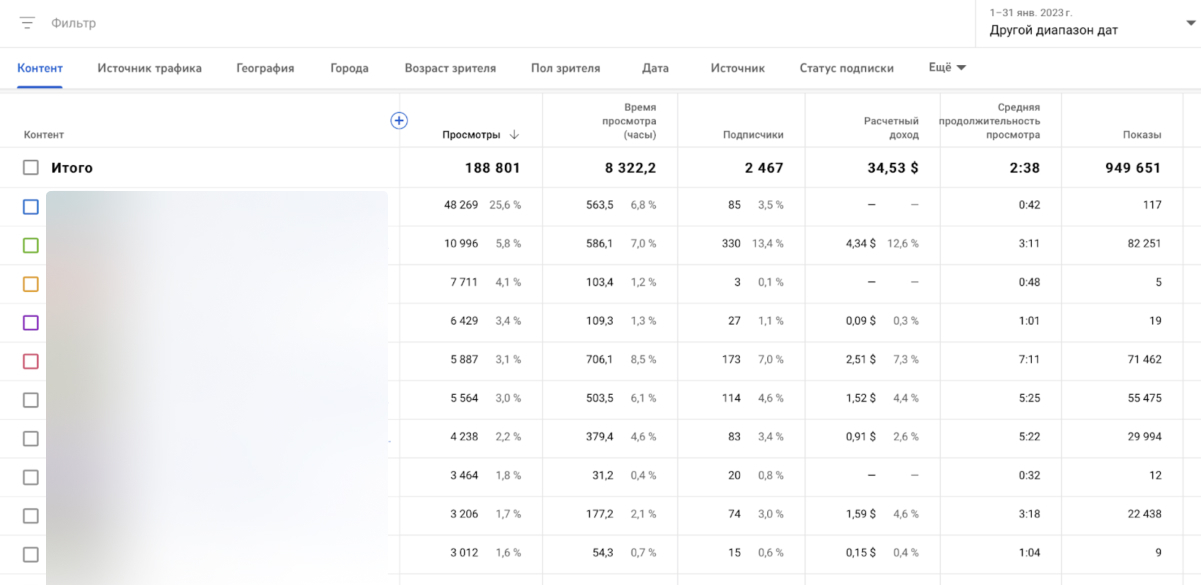
Task: Sort by the Расчетный доход column header
Action: 891,128
